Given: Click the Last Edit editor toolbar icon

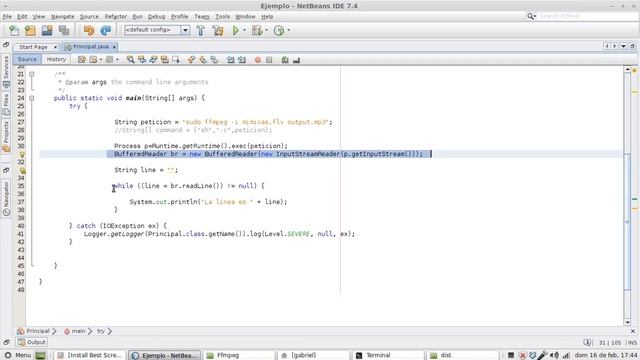Looking at the screenshot, I should coord(82,60).
